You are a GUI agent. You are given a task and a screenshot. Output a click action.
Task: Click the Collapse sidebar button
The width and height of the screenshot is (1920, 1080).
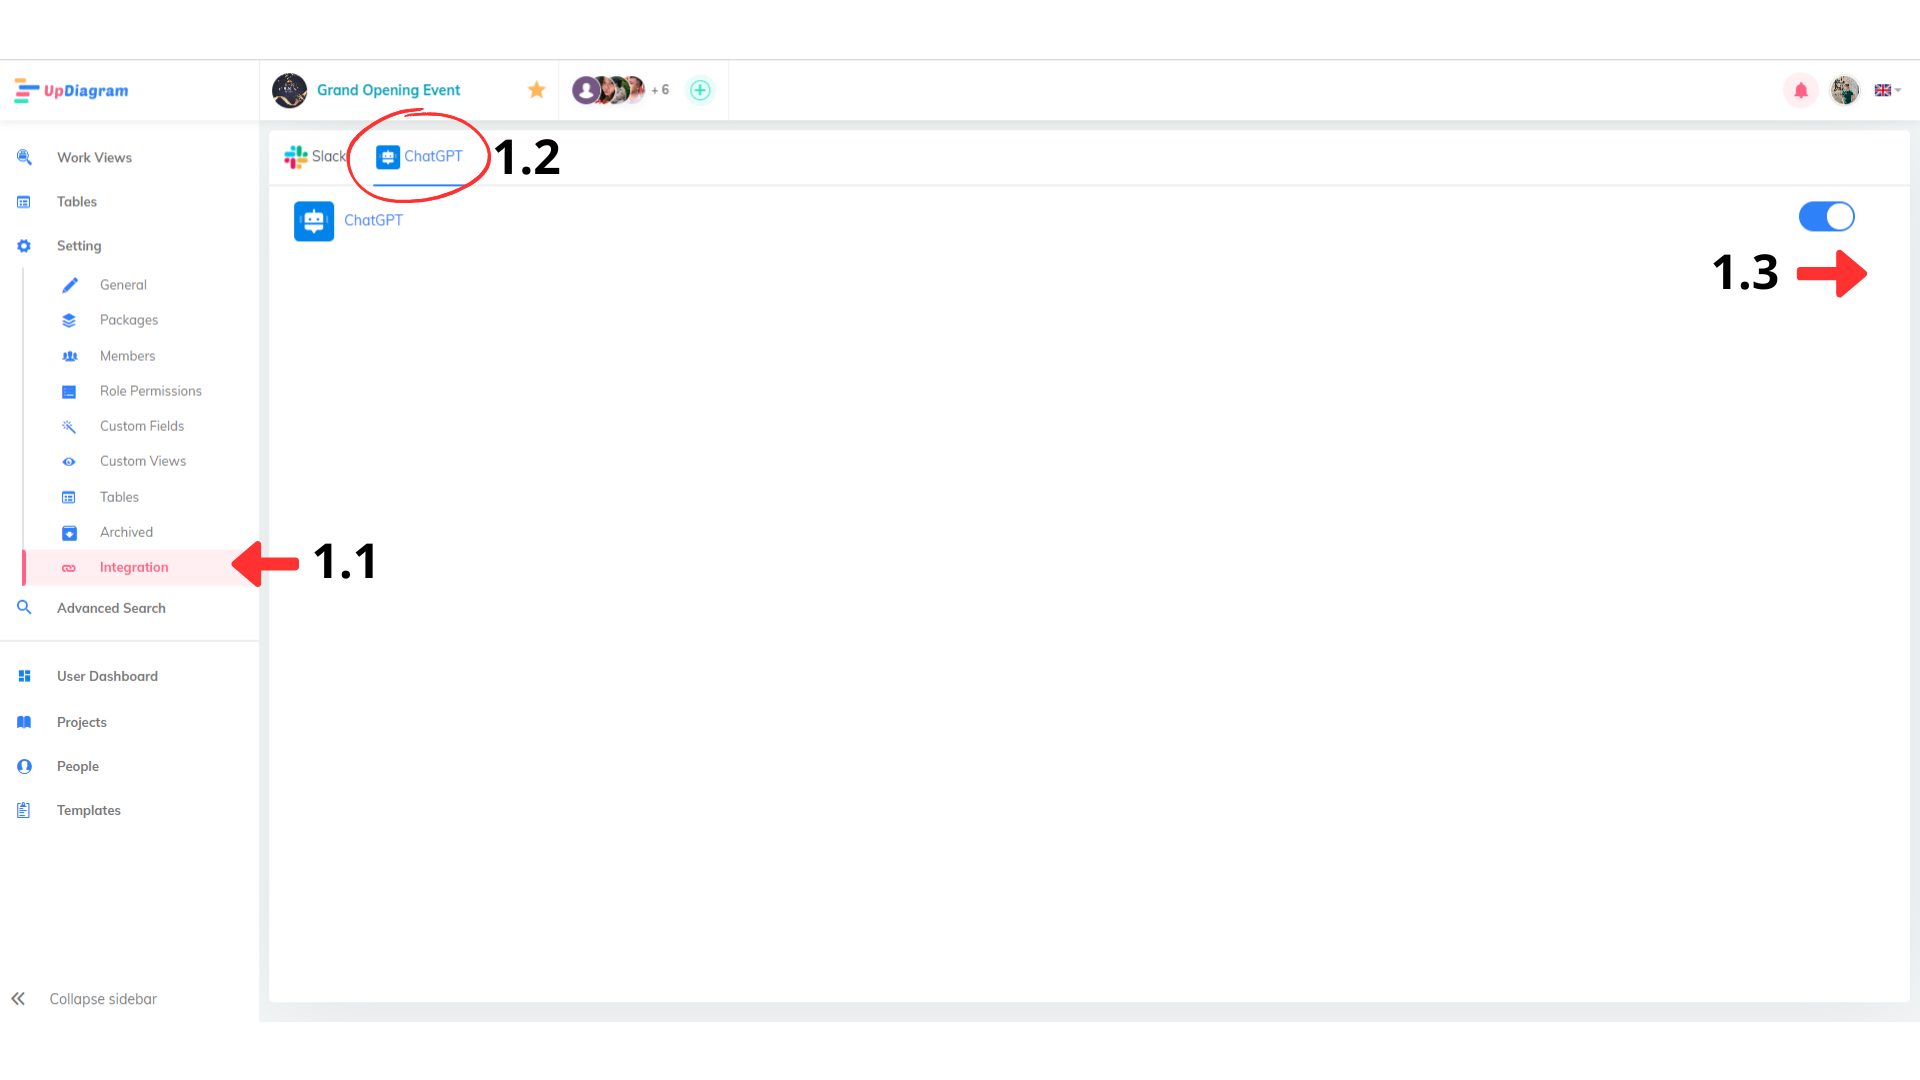(x=86, y=998)
